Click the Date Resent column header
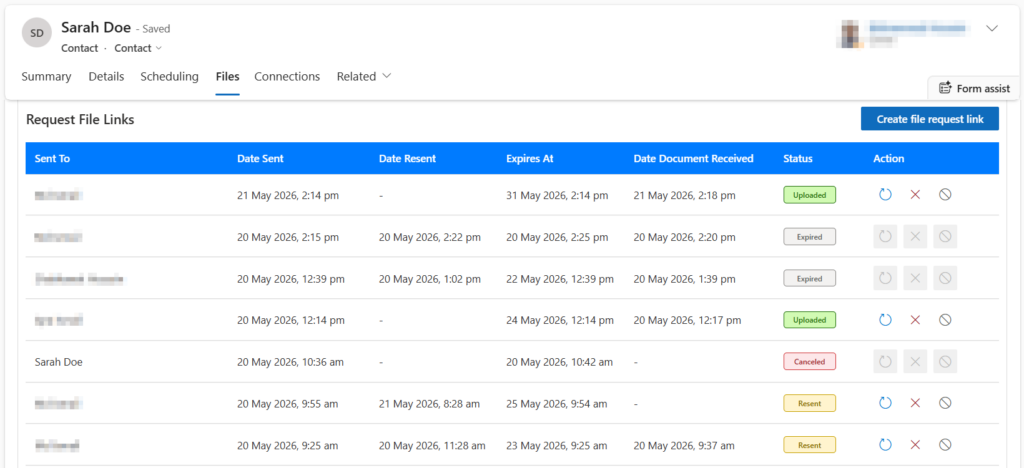The width and height of the screenshot is (1024, 468). pos(408,159)
